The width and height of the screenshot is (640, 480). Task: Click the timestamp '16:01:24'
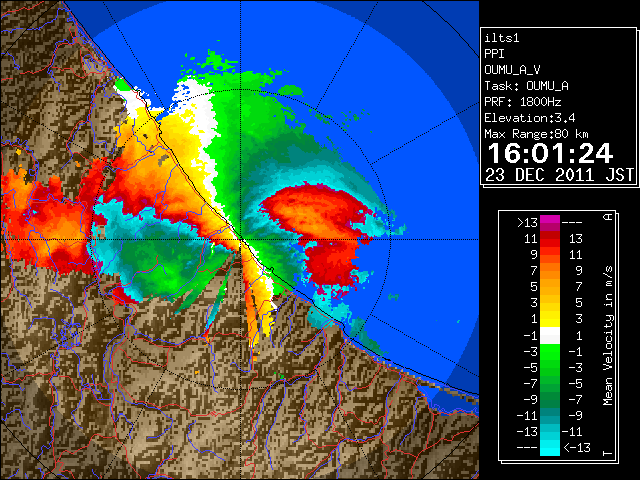tap(550, 153)
